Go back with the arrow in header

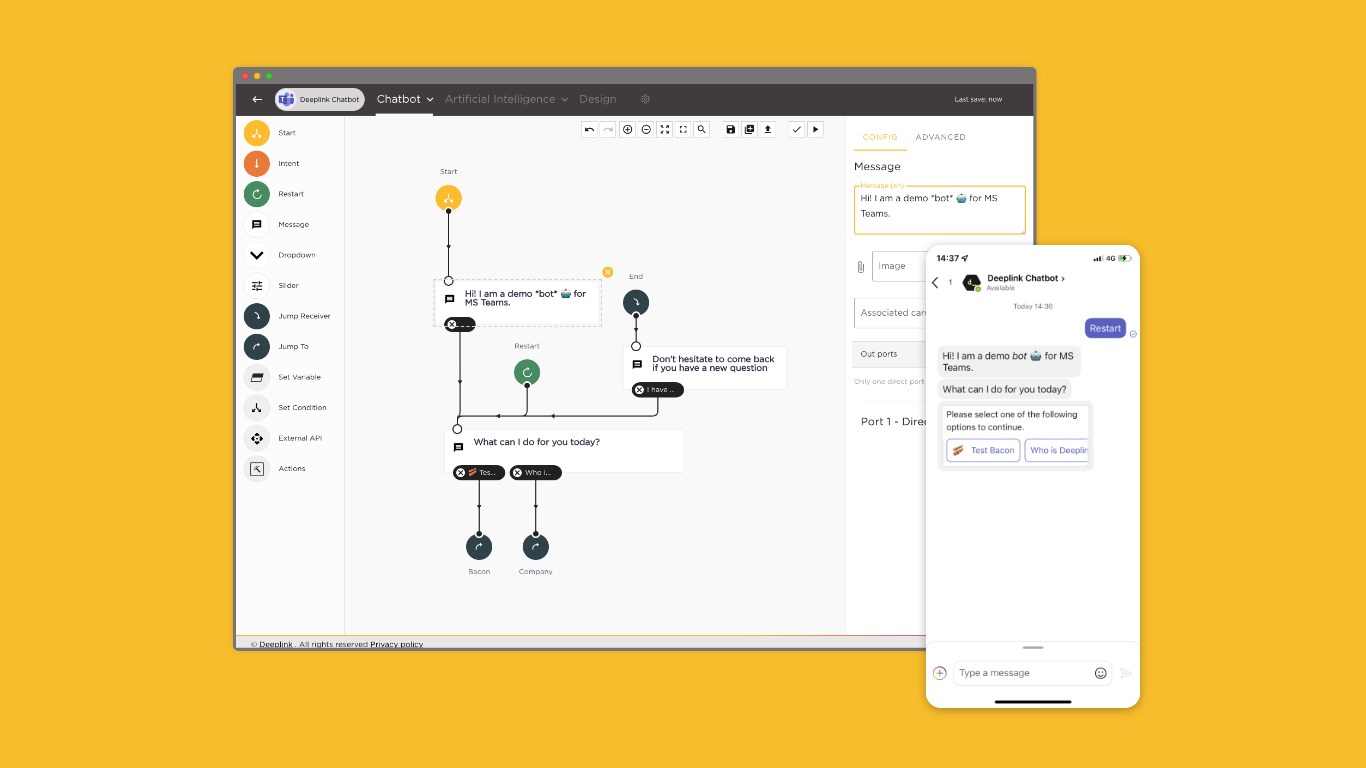[x=257, y=99]
